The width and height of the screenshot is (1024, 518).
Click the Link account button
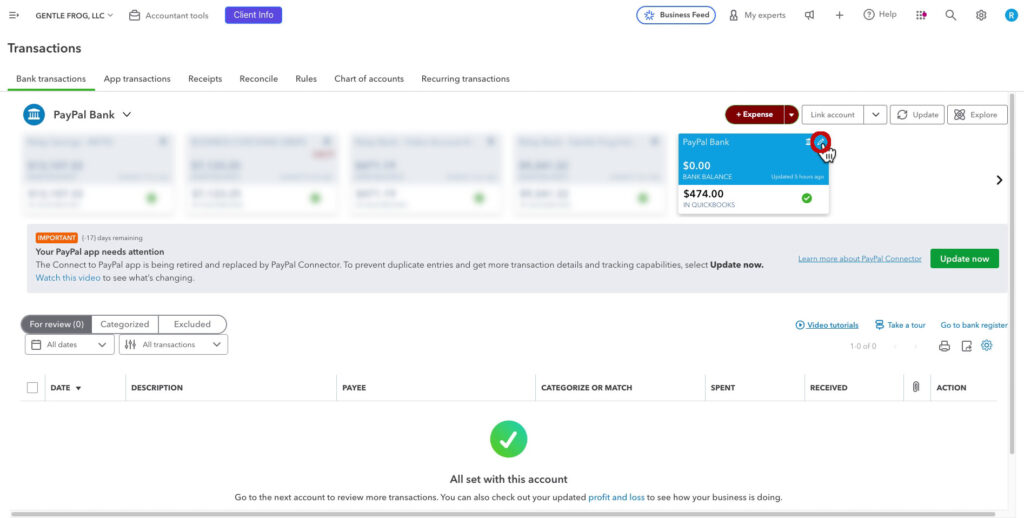click(833, 114)
